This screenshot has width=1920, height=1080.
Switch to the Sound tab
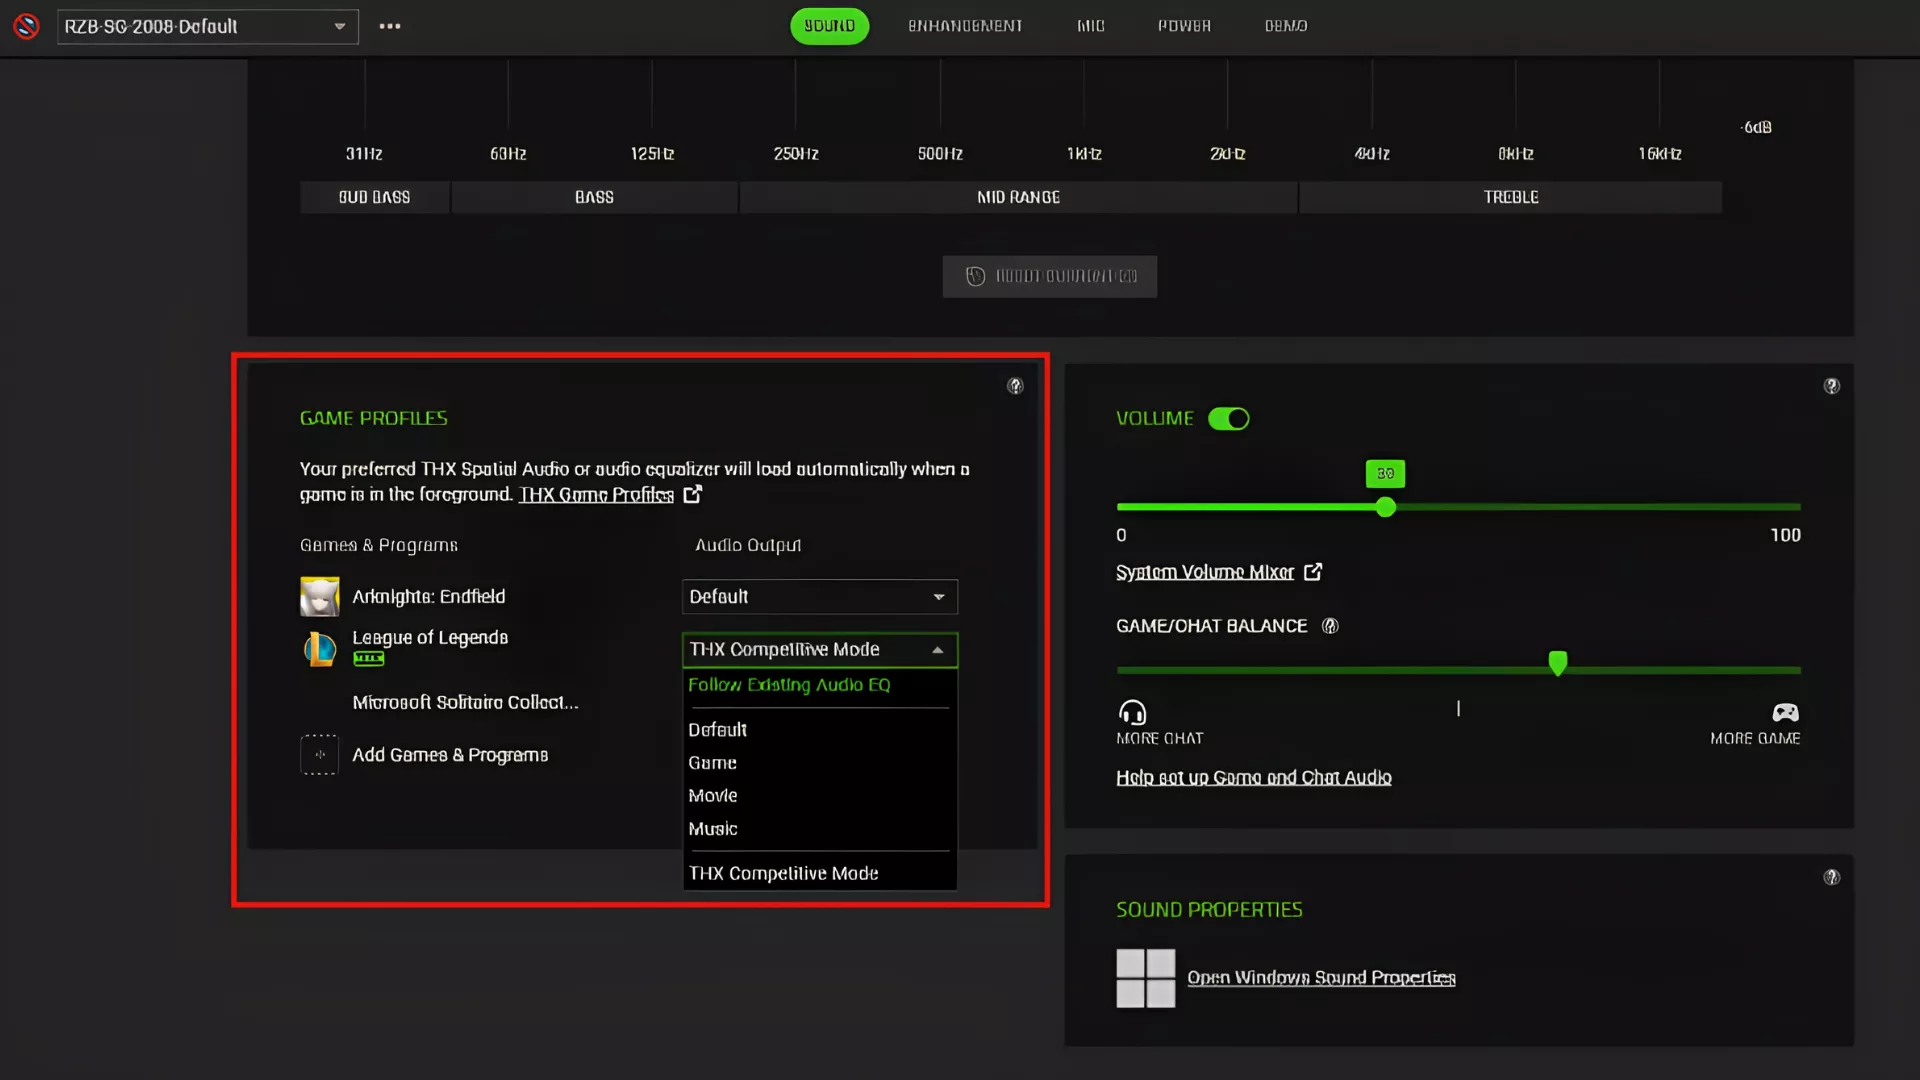[x=830, y=26]
